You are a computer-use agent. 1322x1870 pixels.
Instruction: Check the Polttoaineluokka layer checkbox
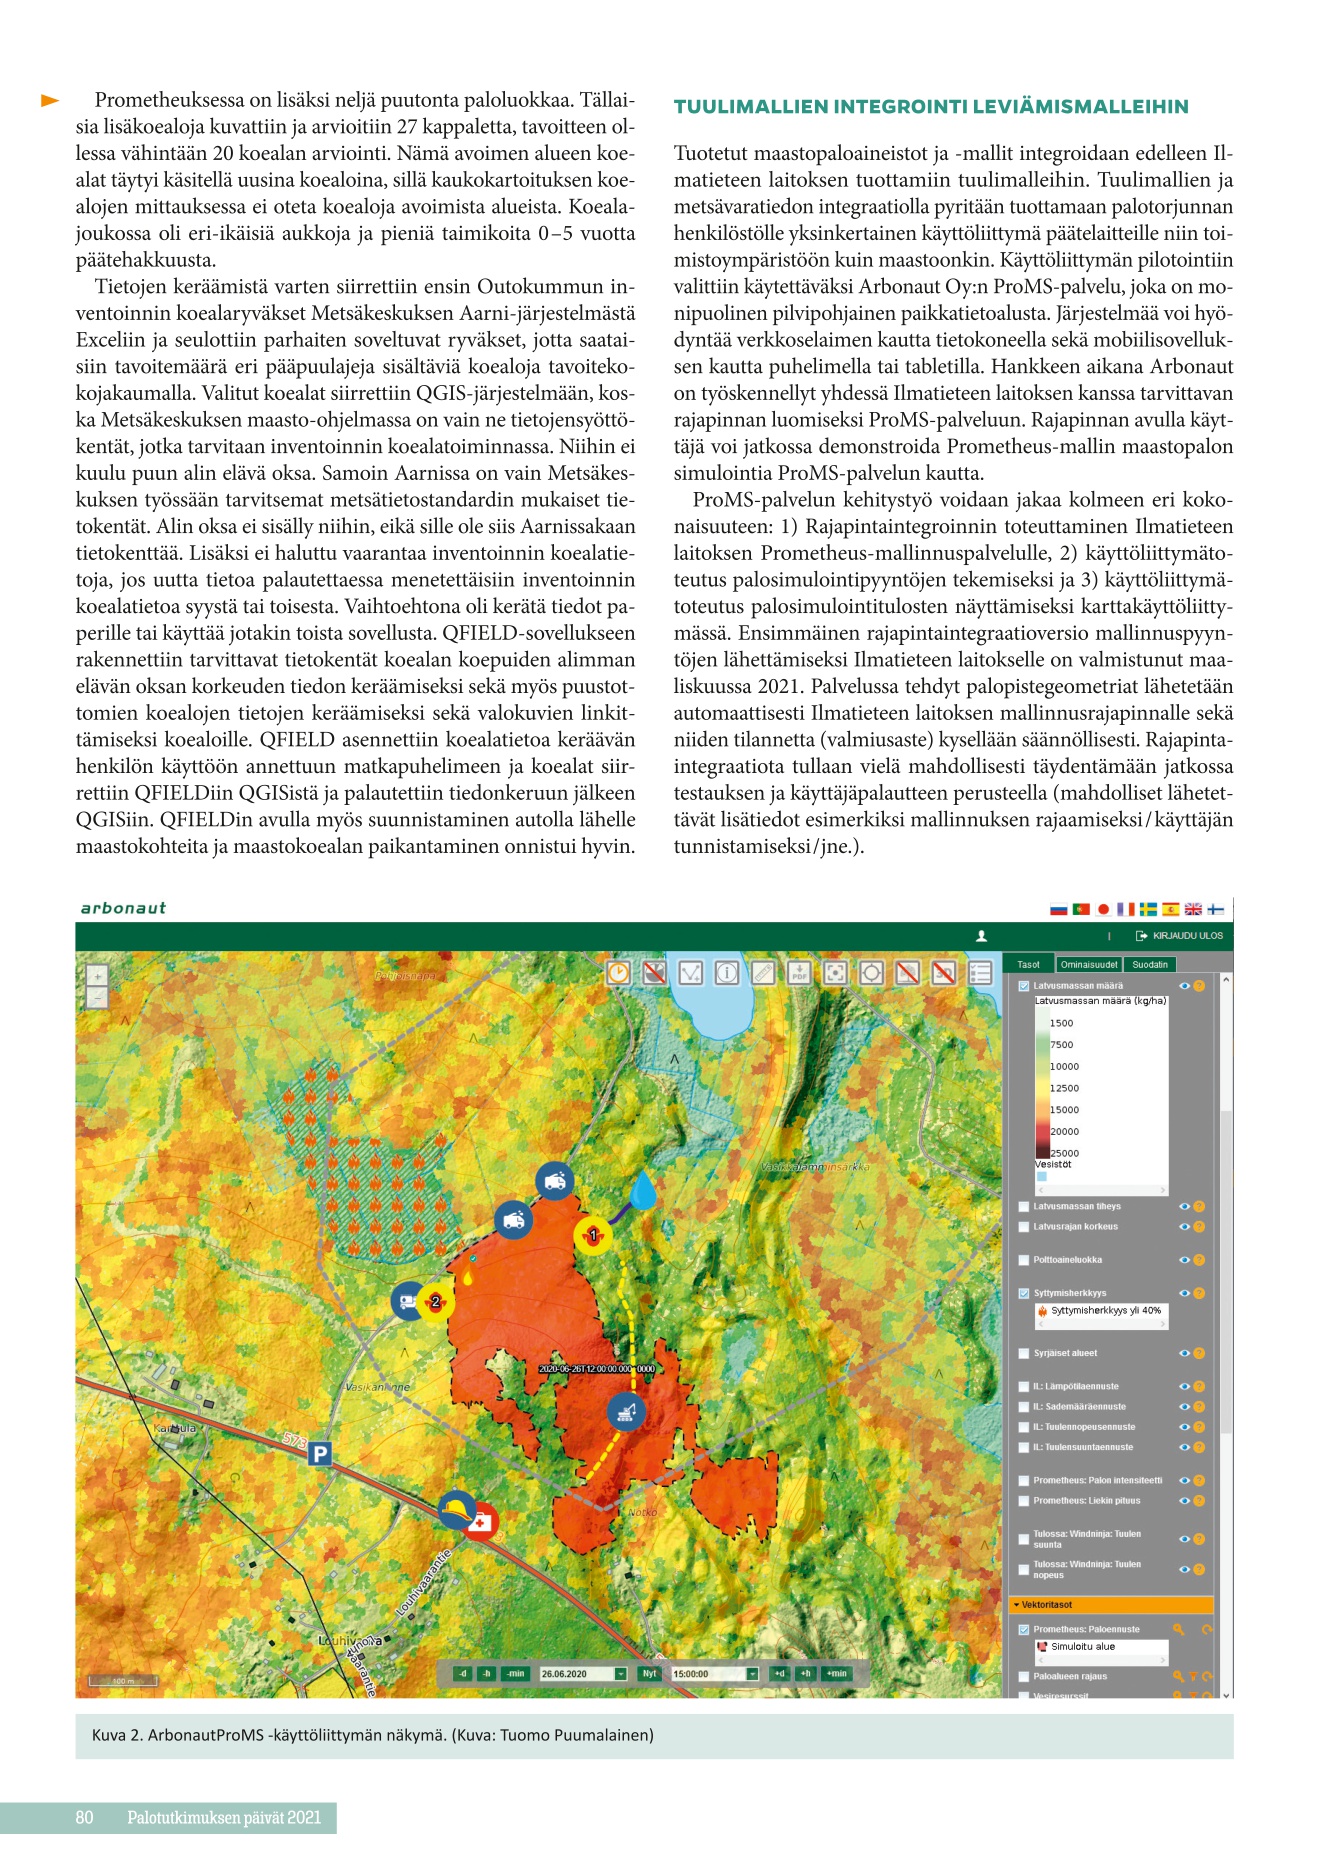click(1024, 1260)
